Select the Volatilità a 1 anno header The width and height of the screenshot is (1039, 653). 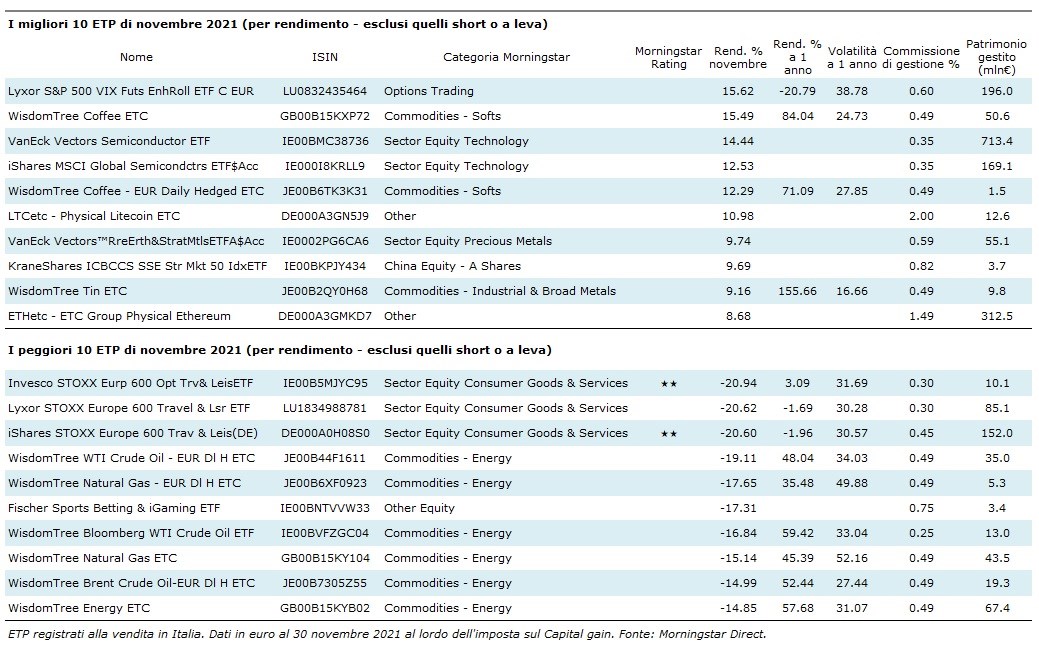click(851, 57)
